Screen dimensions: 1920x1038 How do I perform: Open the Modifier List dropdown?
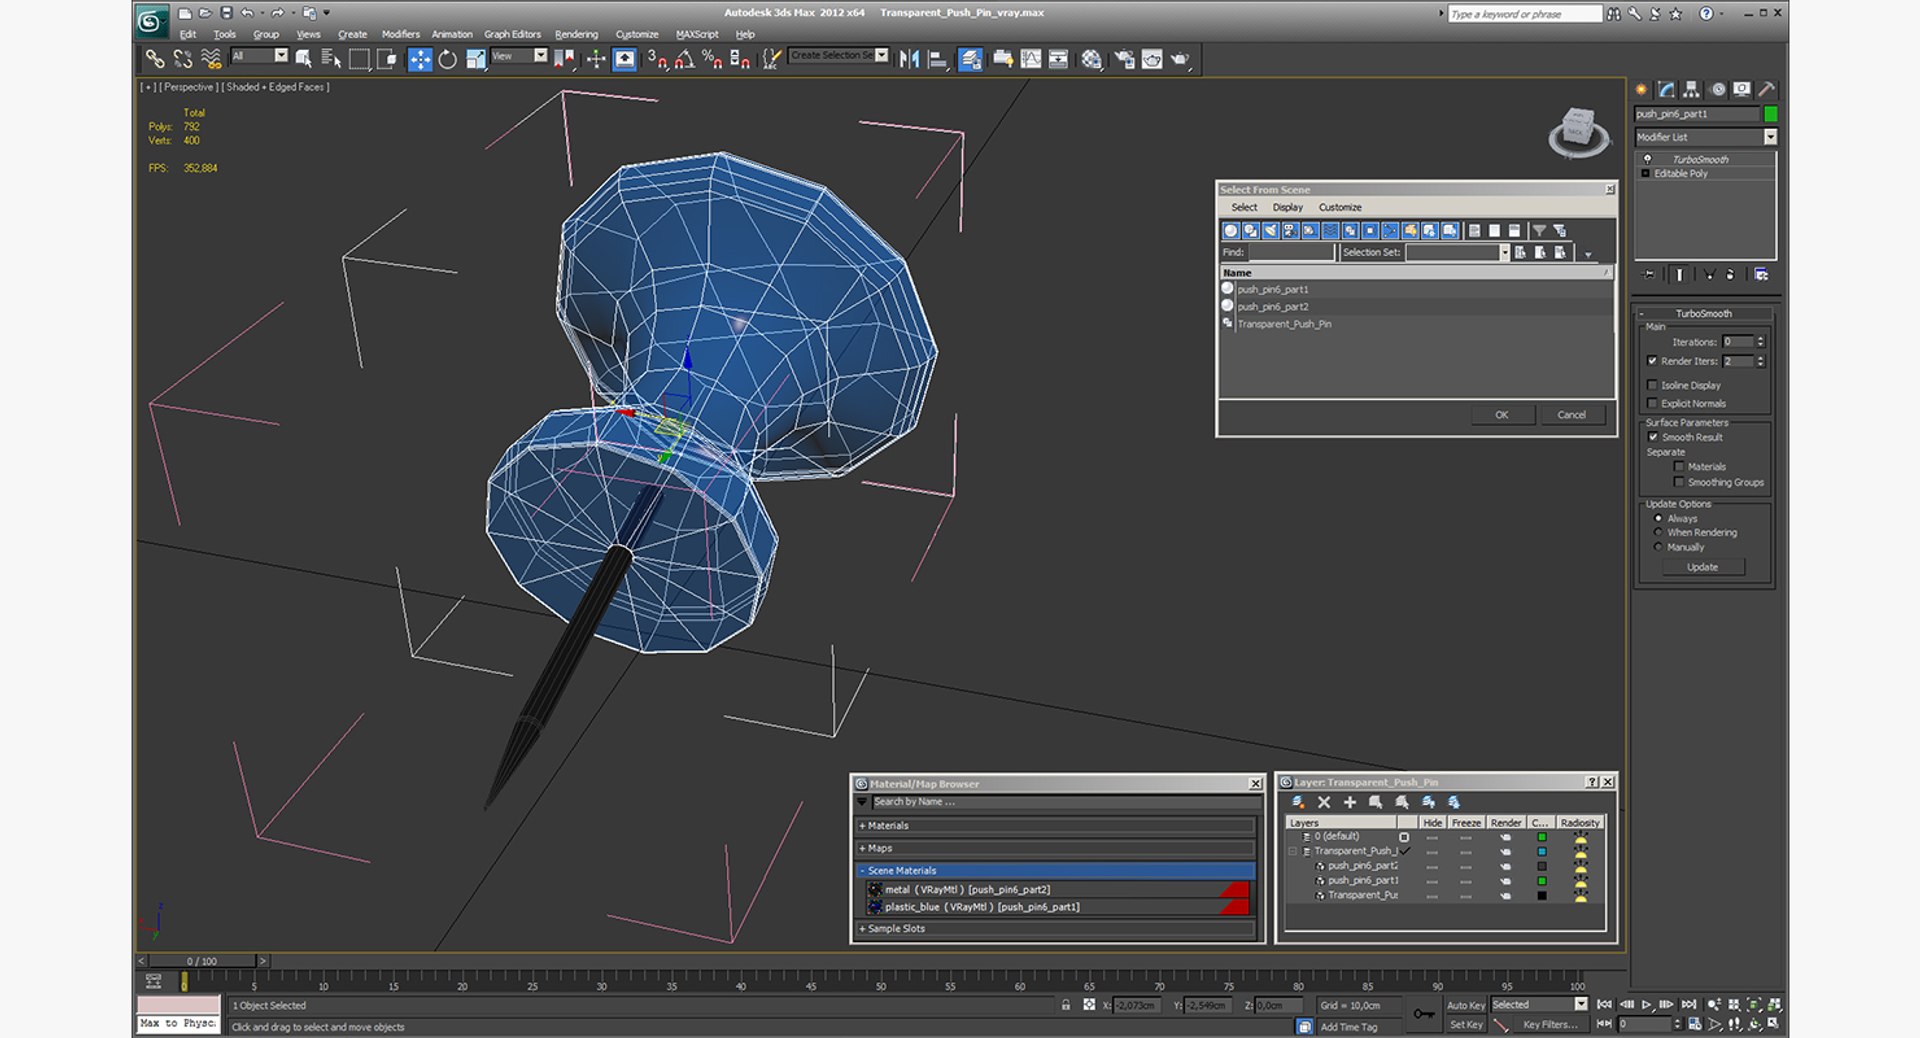point(1769,137)
